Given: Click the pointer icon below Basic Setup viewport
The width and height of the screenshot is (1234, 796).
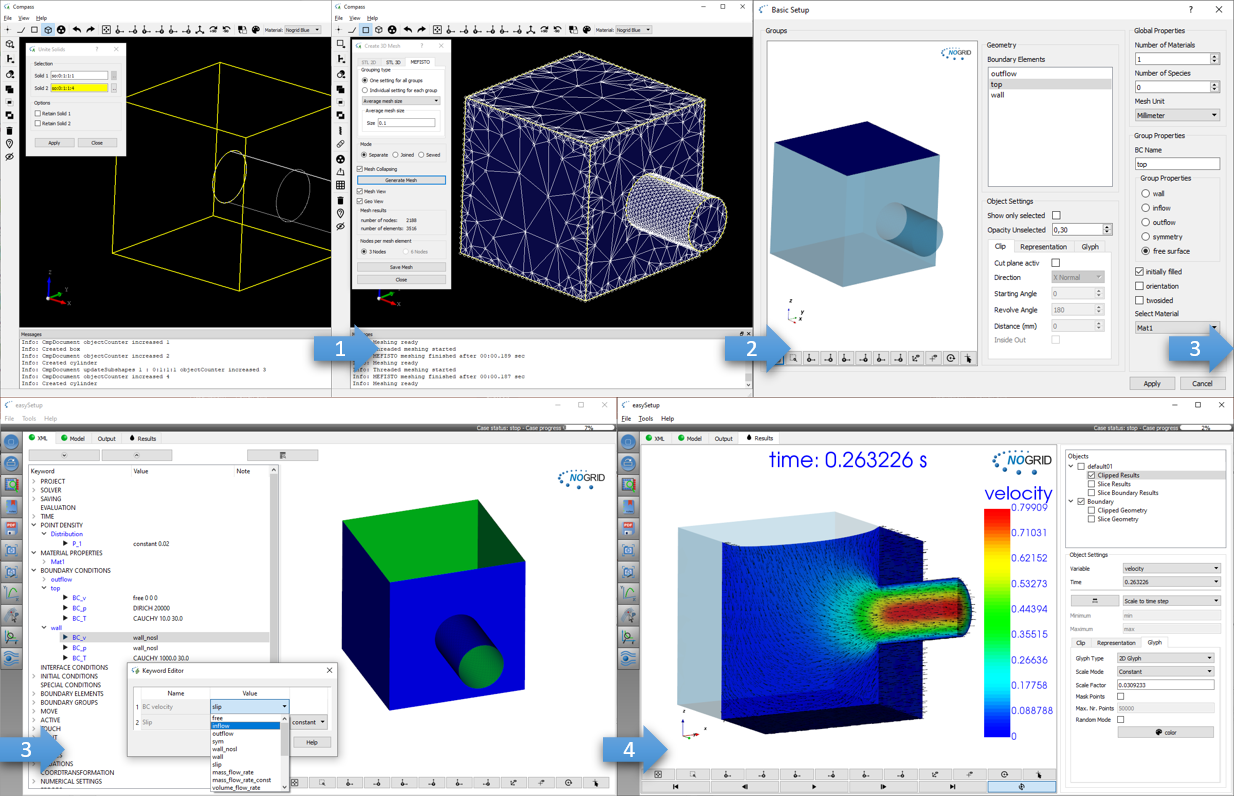Looking at the screenshot, I should pos(968,358).
